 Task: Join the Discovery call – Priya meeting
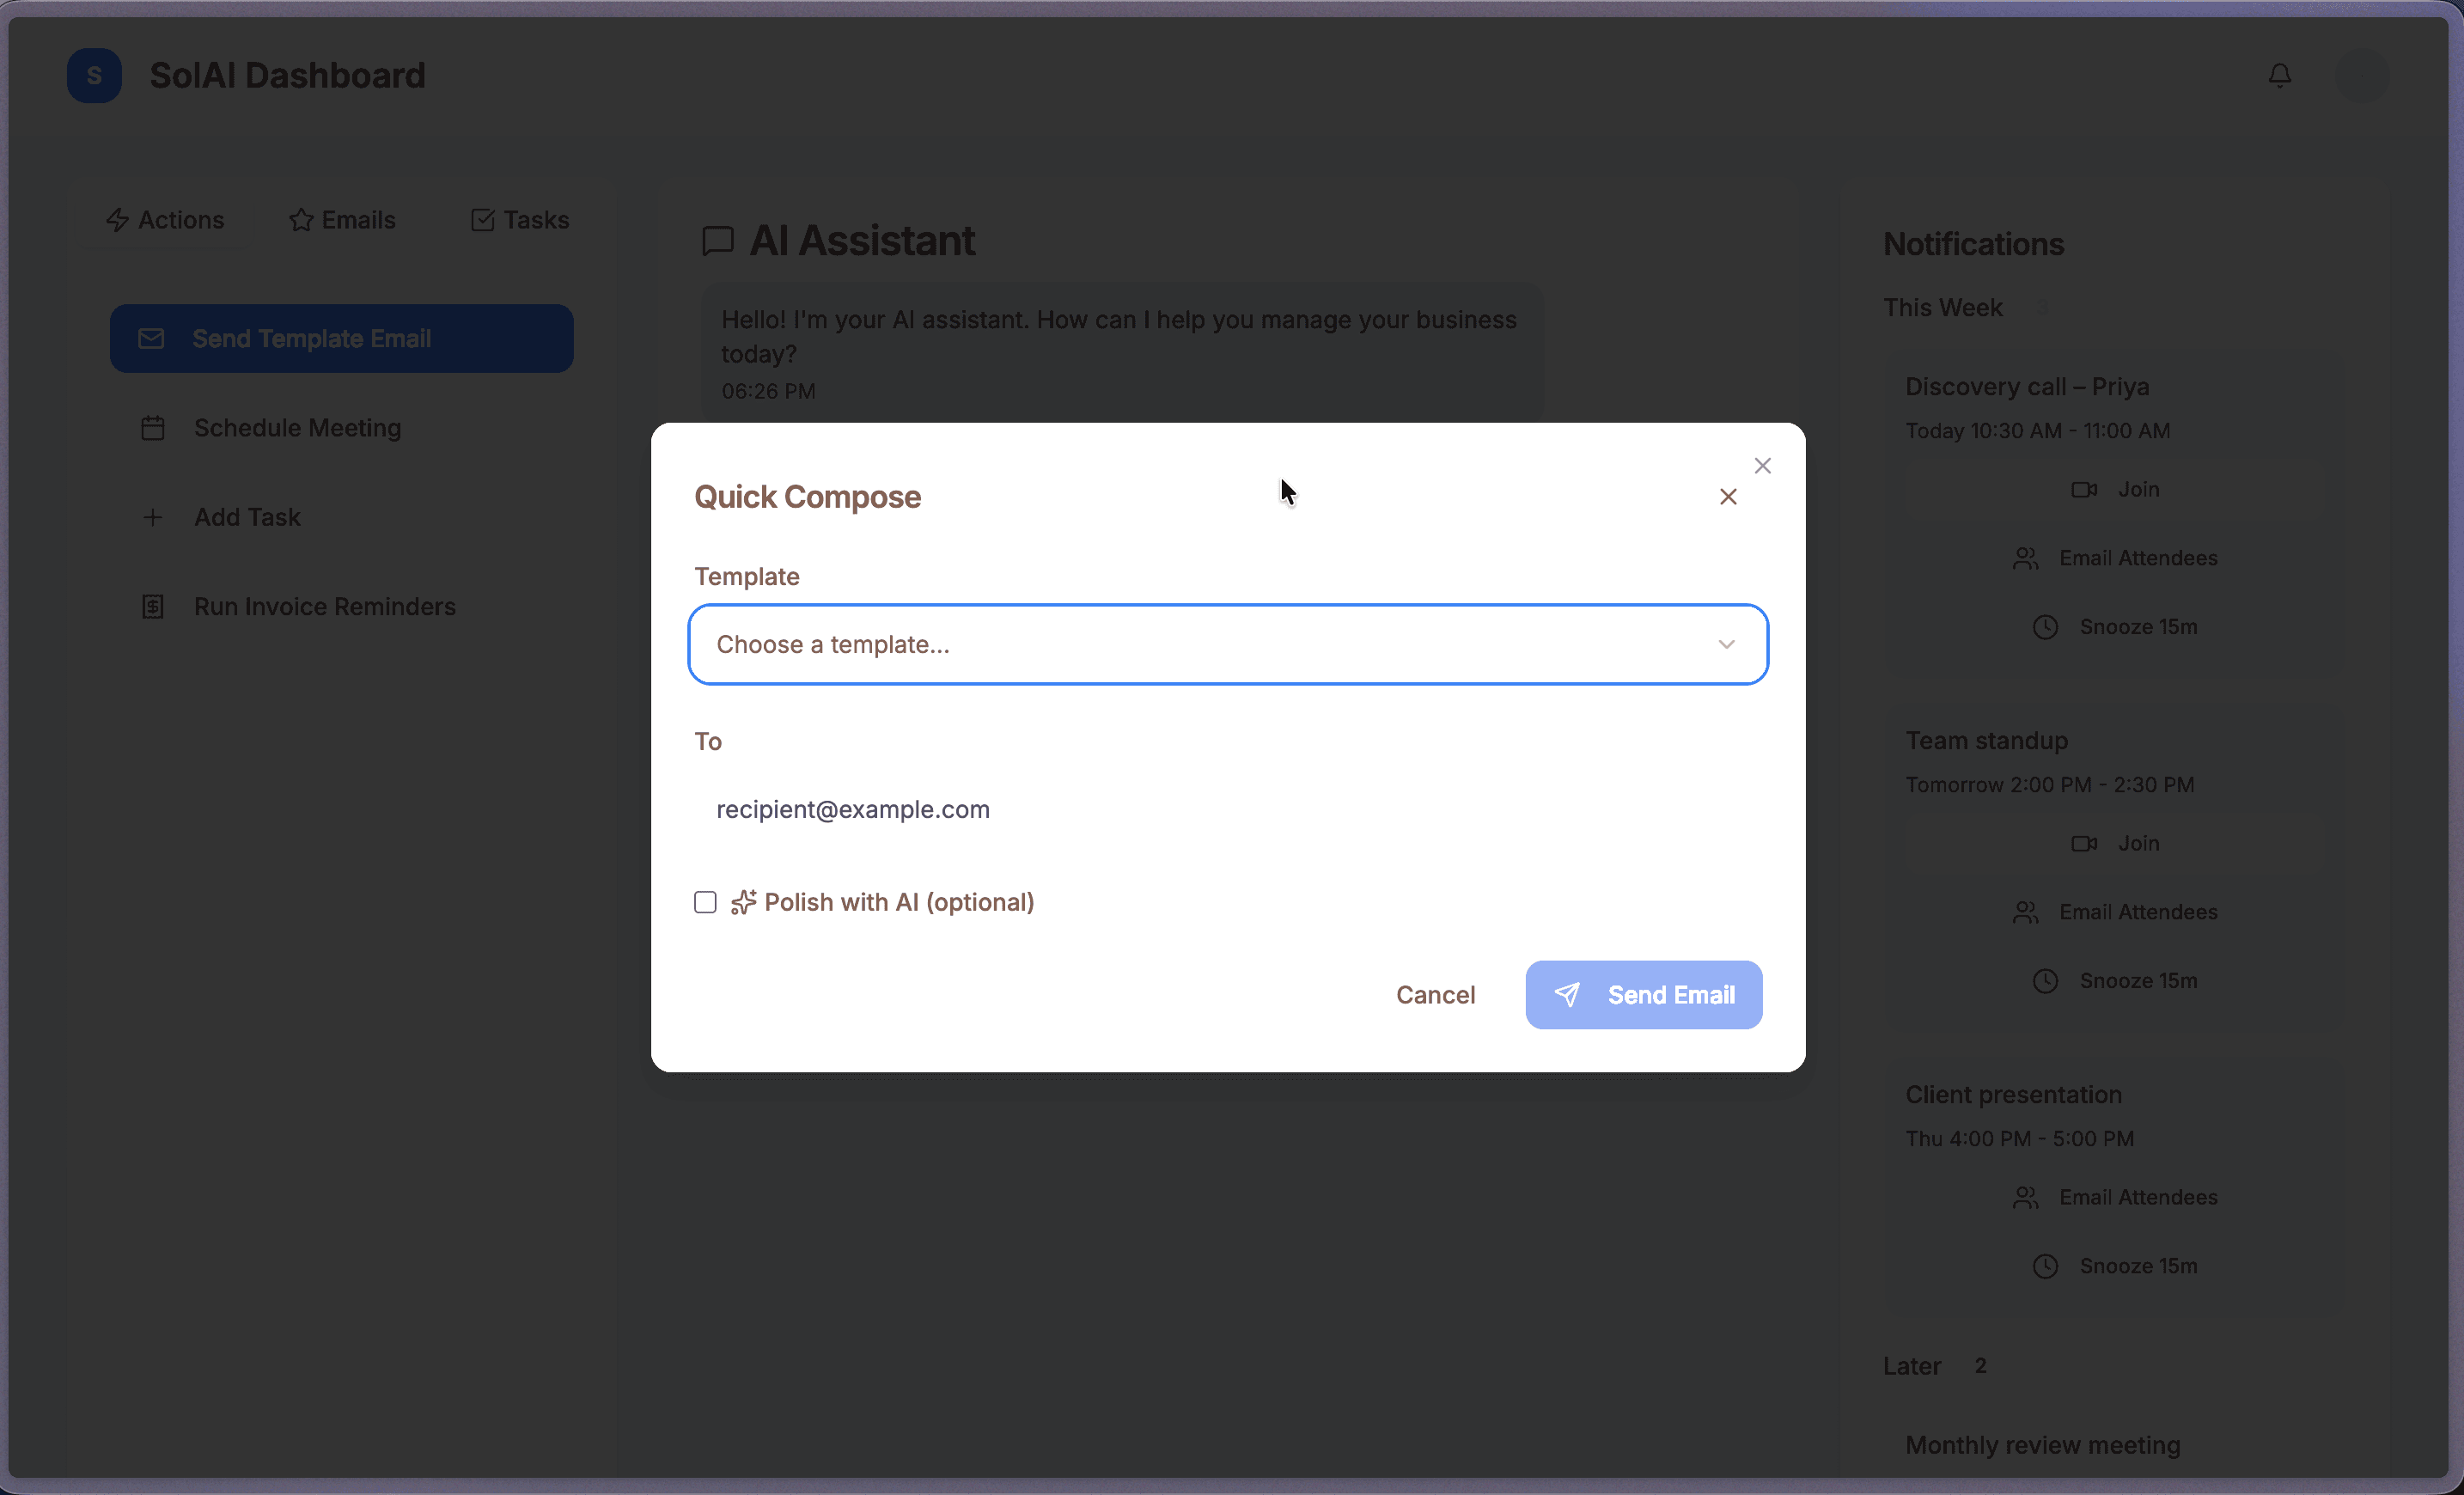2115,489
